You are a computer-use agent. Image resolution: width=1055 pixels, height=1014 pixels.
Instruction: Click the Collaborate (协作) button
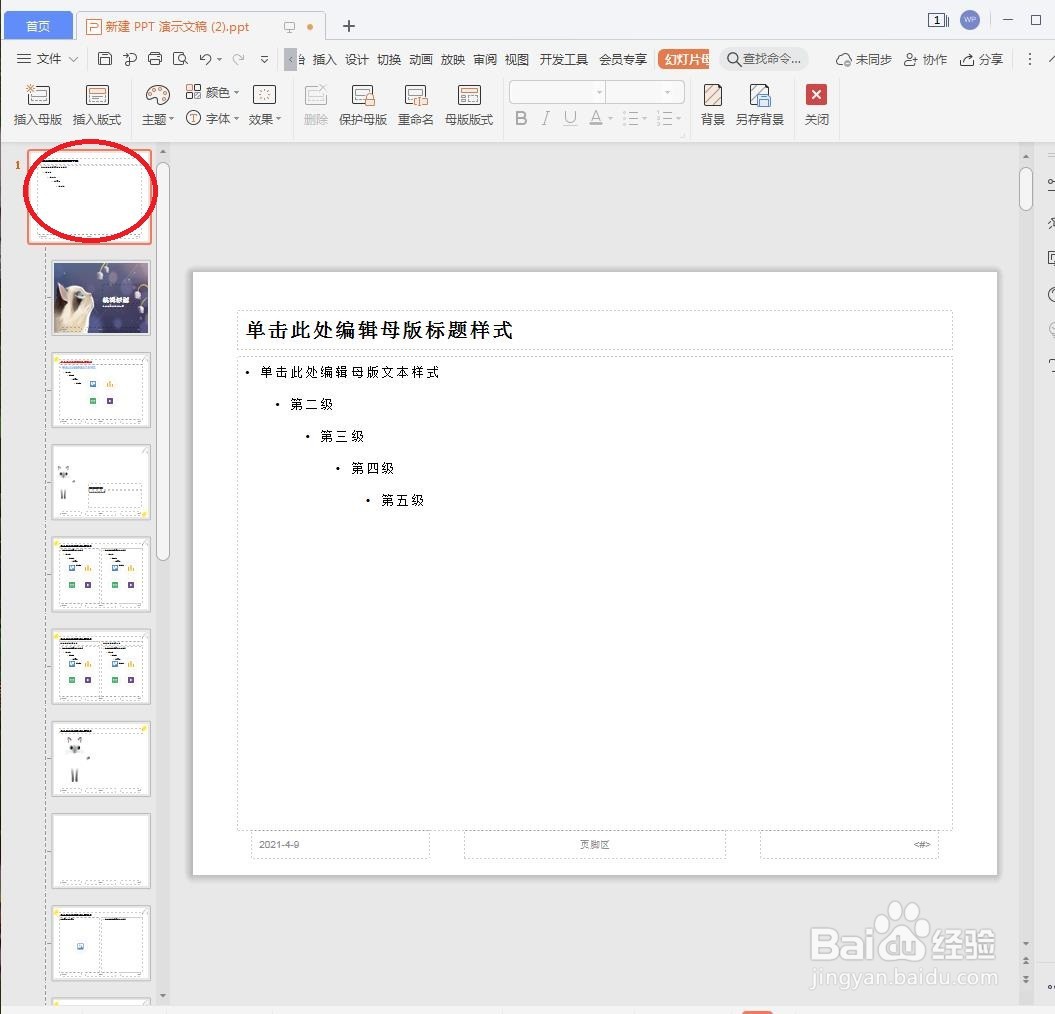tap(925, 60)
